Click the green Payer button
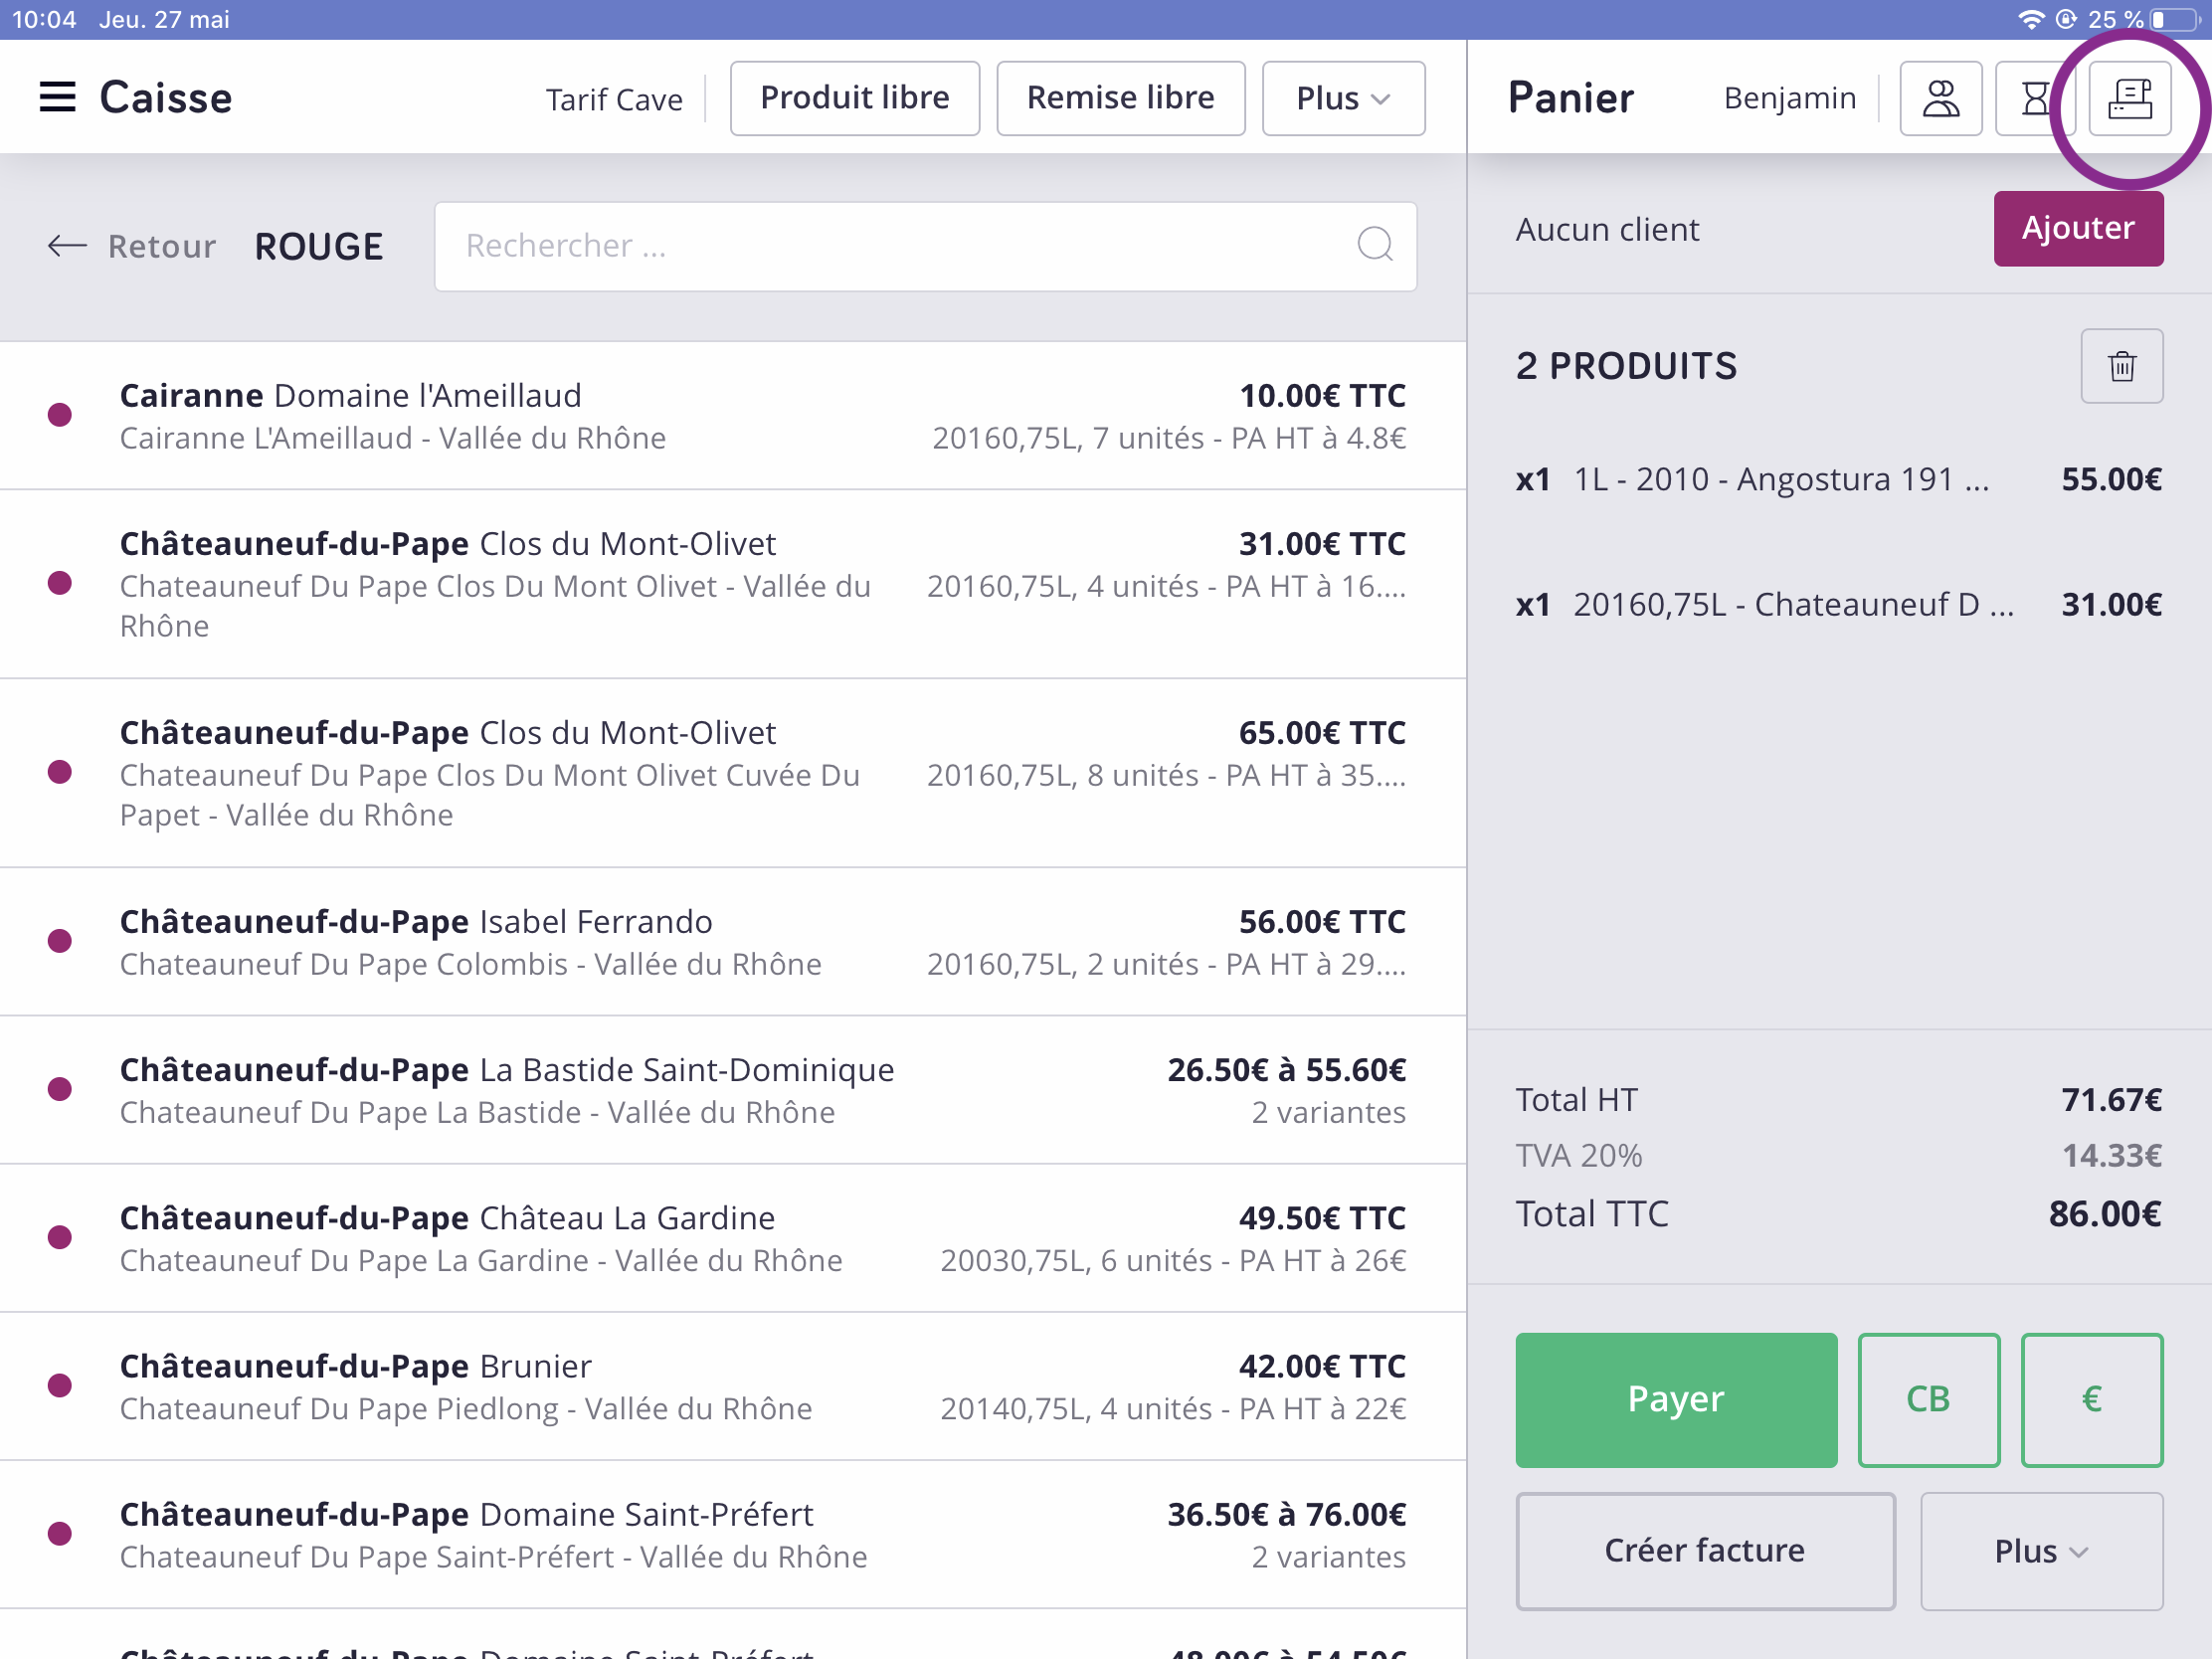Viewport: 2212px width, 1659px height. pyautogui.click(x=1676, y=1400)
